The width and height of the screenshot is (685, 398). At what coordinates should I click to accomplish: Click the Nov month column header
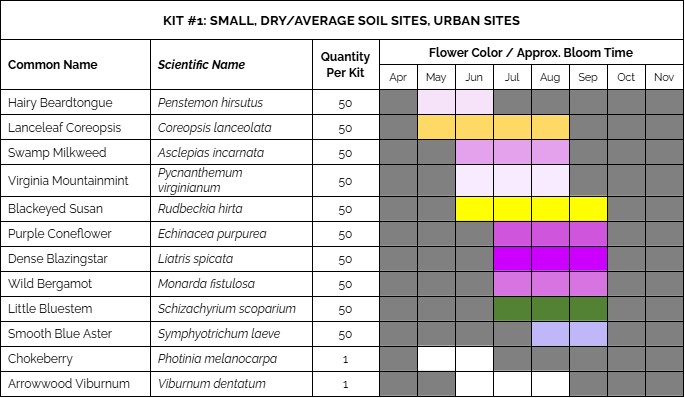(664, 77)
